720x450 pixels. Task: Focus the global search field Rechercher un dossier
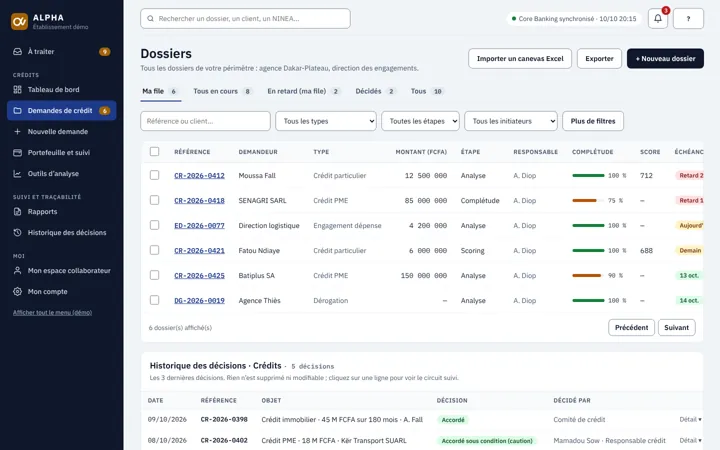click(x=245, y=19)
